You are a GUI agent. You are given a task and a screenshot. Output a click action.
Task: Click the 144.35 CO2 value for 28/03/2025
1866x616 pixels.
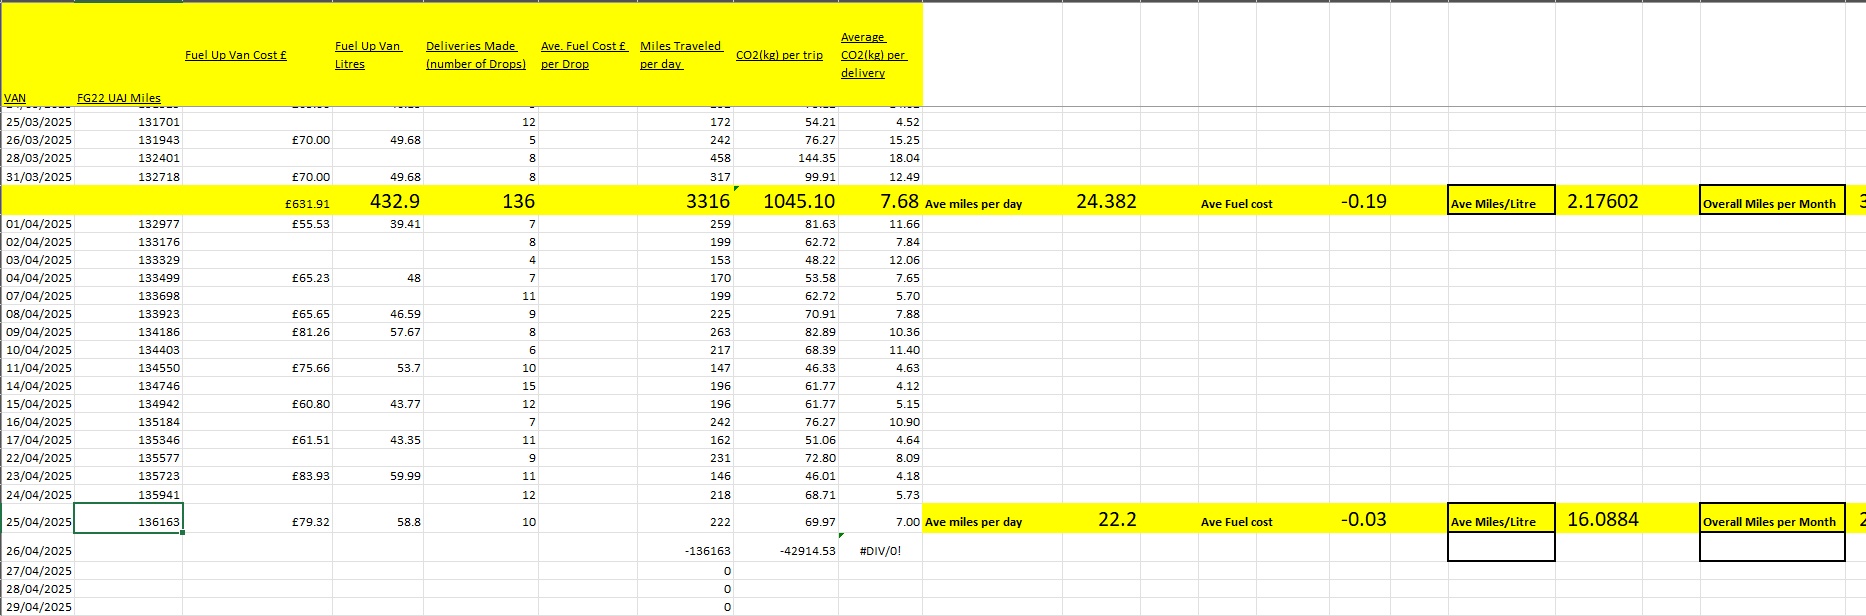pos(816,158)
